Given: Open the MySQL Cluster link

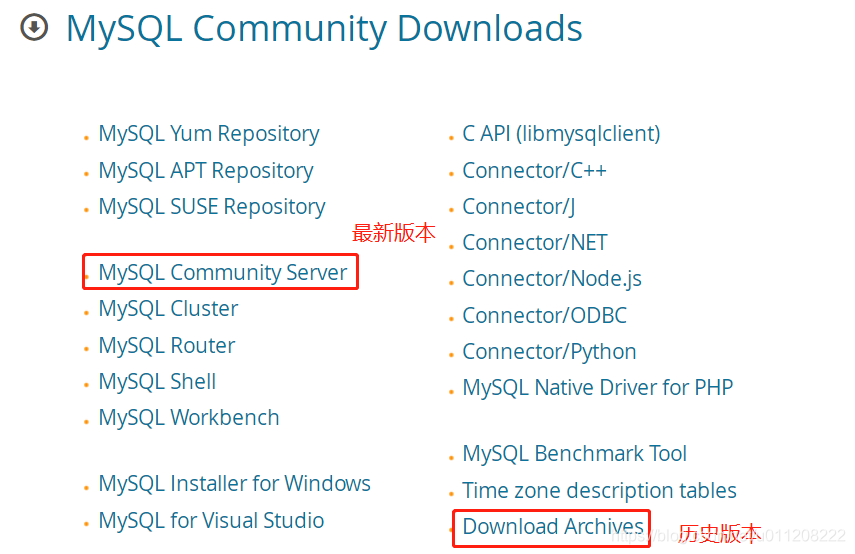Looking at the screenshot, I should click(168, 309).
